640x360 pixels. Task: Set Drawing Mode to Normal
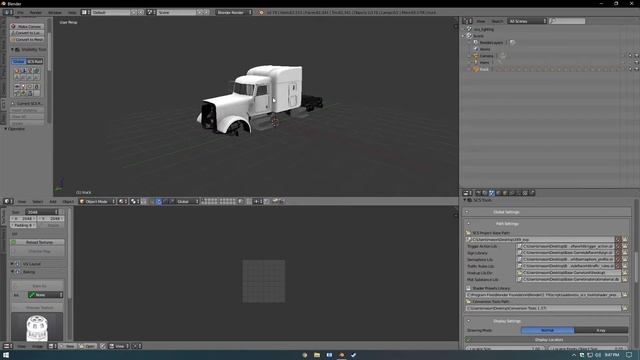pyautogui.click(x=547, y=330)
